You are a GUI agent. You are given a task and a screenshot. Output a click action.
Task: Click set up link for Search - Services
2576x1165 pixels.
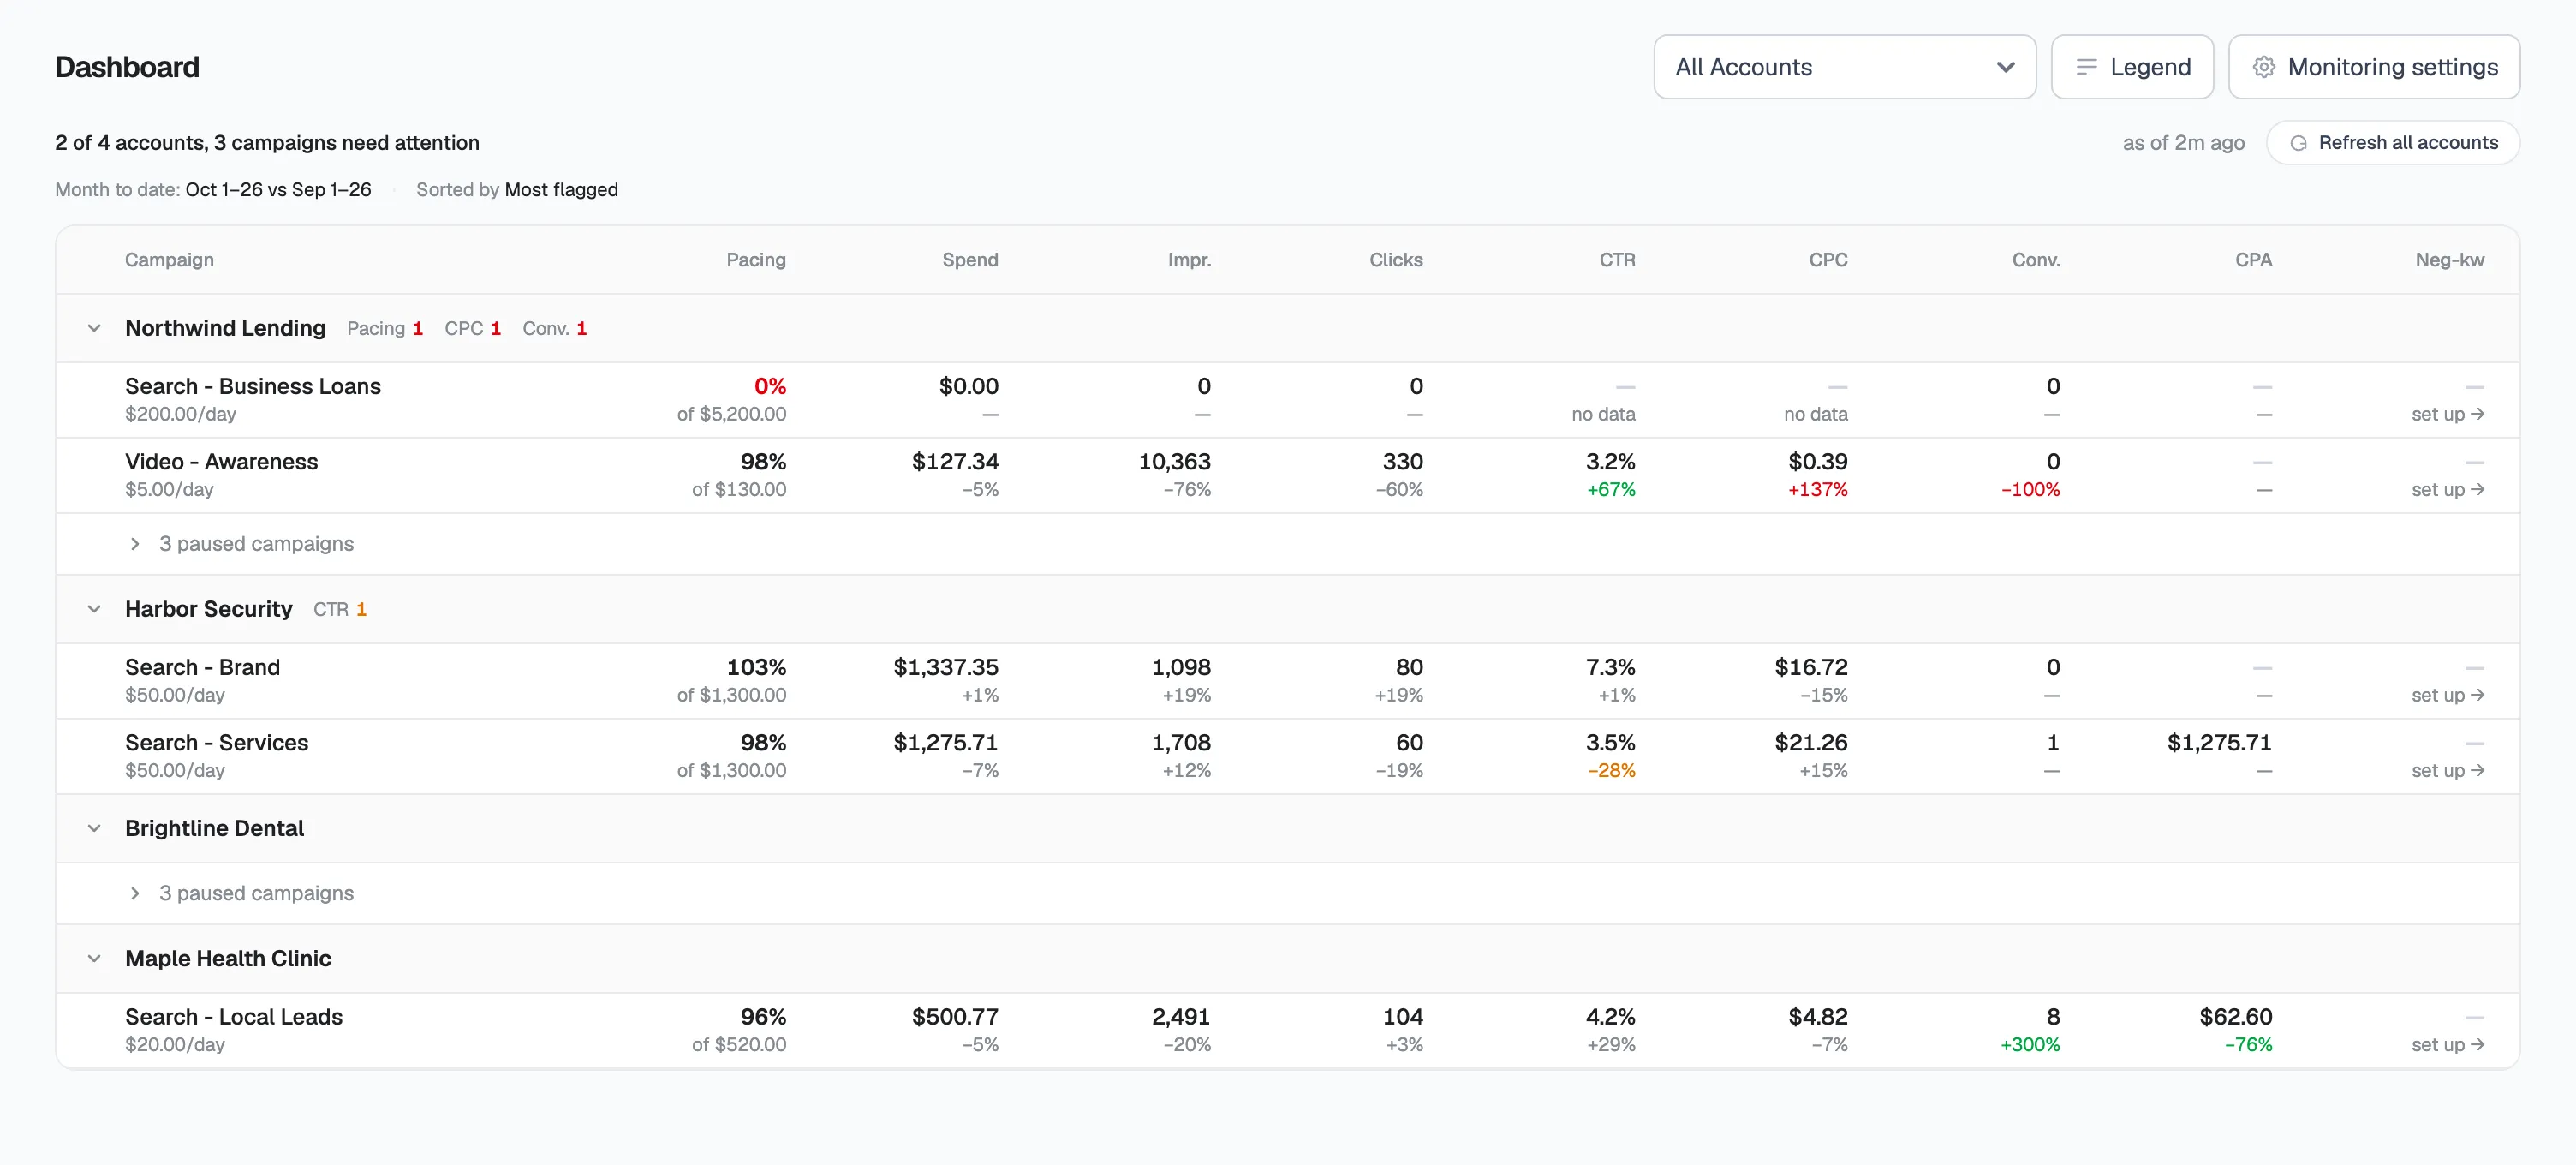tap(2448, 770)
